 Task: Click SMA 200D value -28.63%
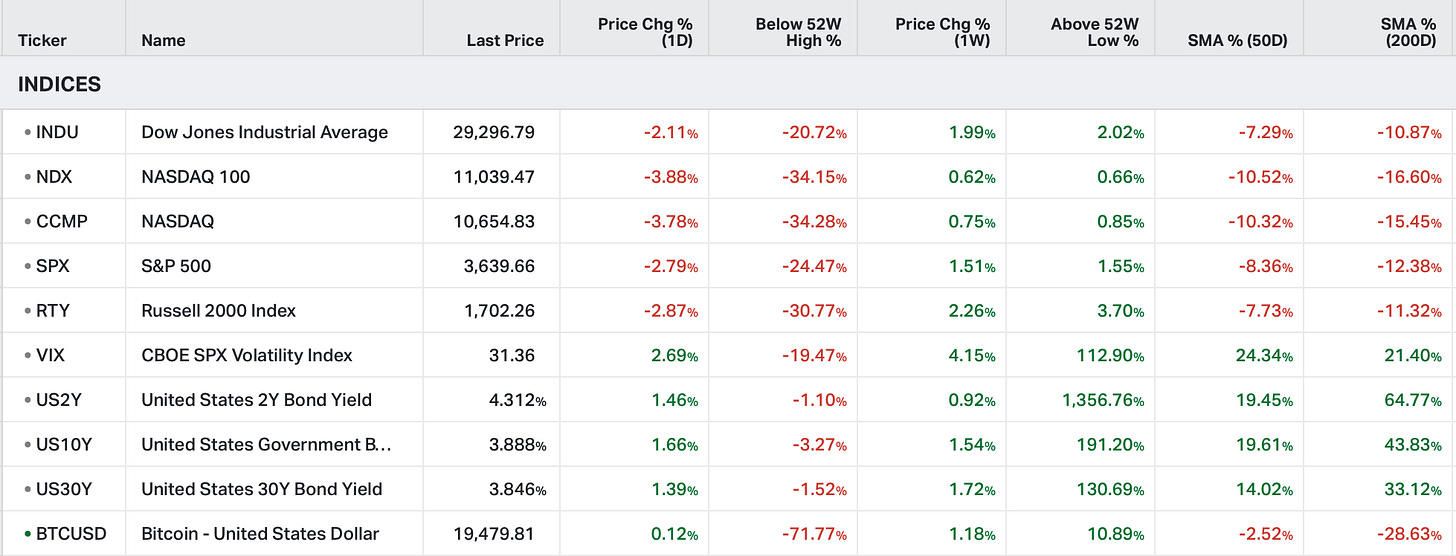click(1409, 534)
